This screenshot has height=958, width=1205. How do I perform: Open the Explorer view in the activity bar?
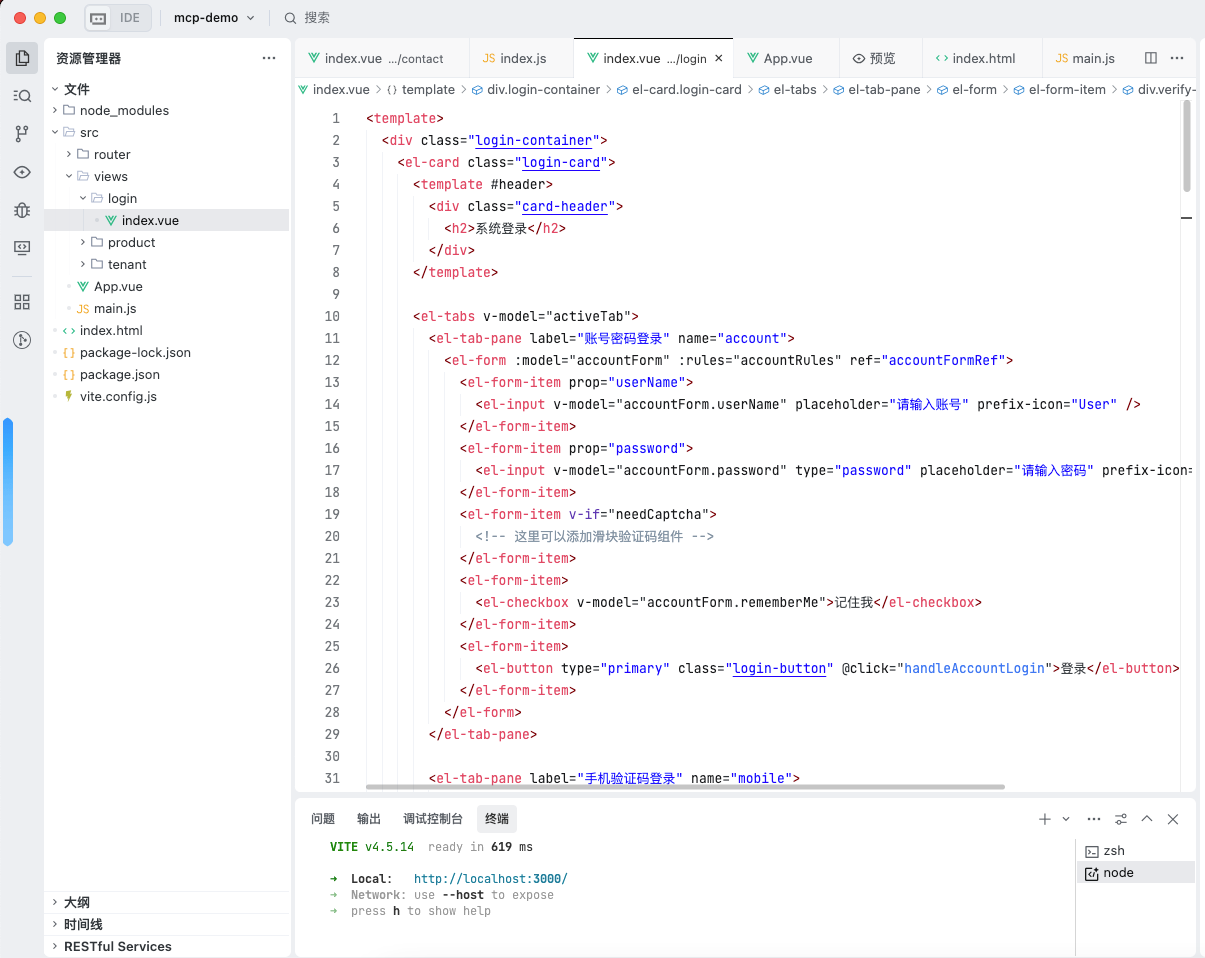point(22,58)
